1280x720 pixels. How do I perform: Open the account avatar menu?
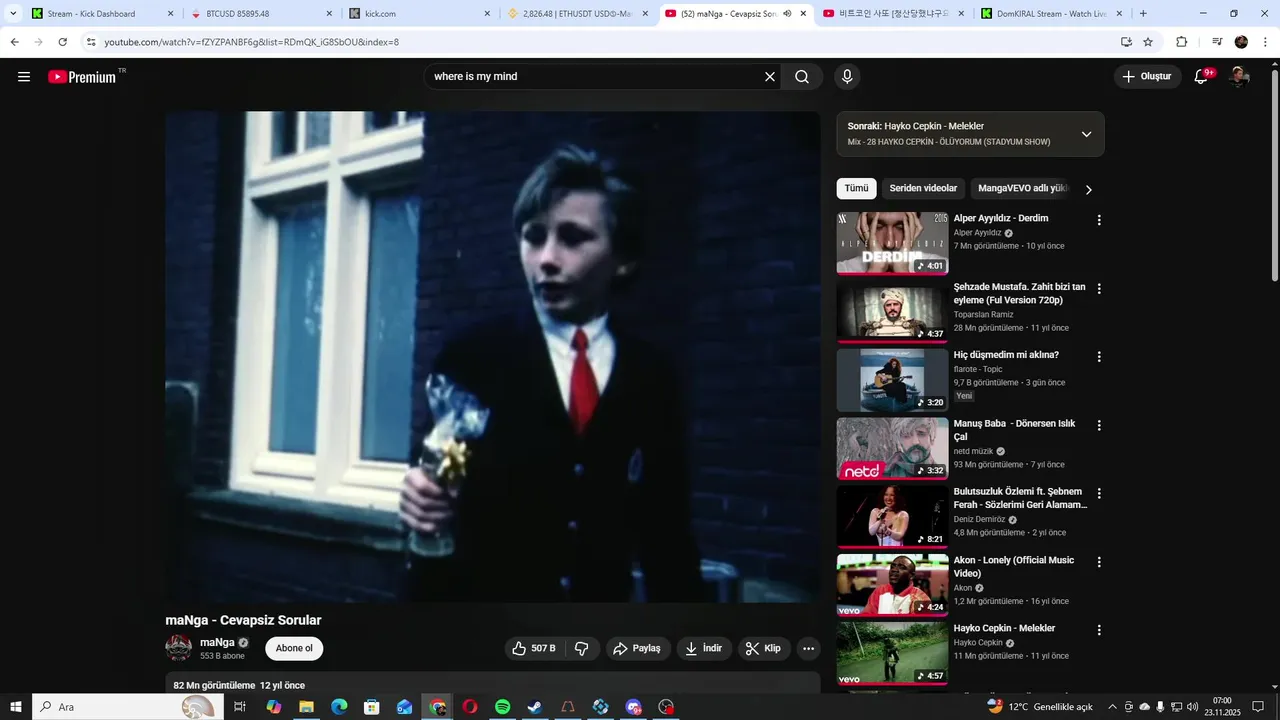(1239, 77)
